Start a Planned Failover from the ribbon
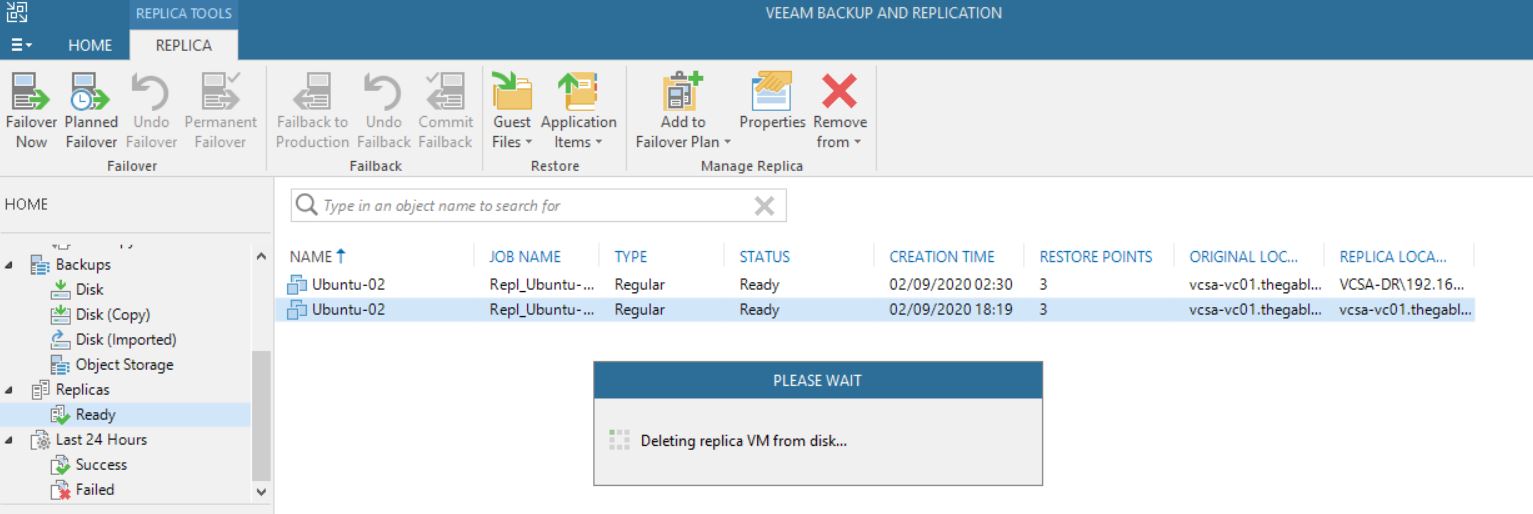Image resolution: width=1533 pixels, height=514 pixels. [91, 110]
